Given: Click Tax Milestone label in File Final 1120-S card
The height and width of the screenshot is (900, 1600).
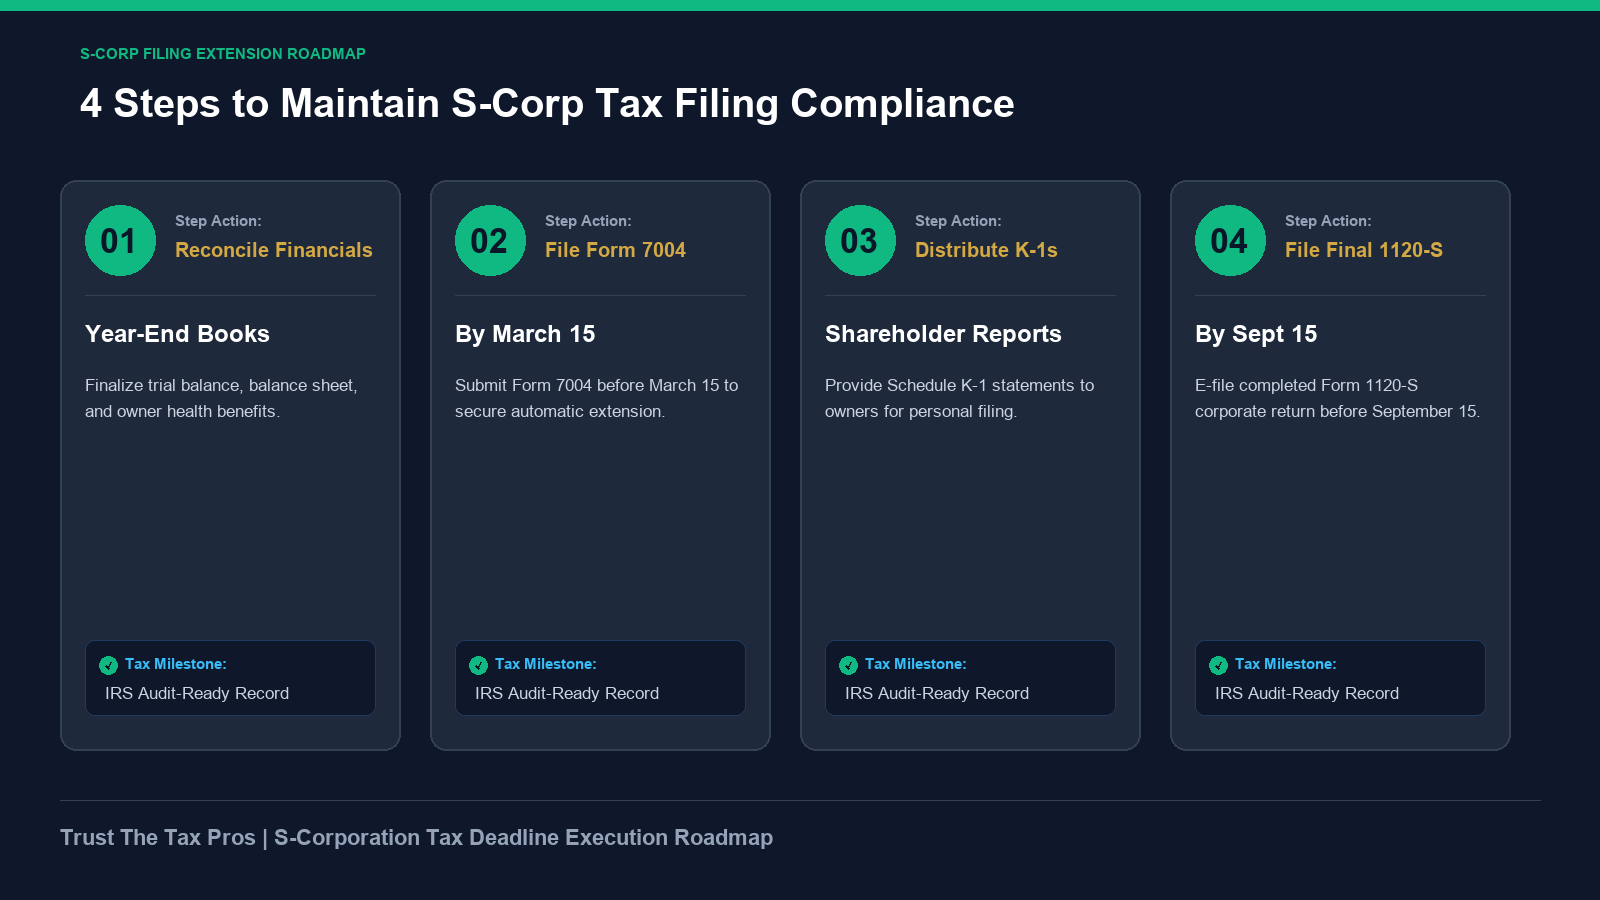Looking at the screenshot, I should tap(1286, 664).
